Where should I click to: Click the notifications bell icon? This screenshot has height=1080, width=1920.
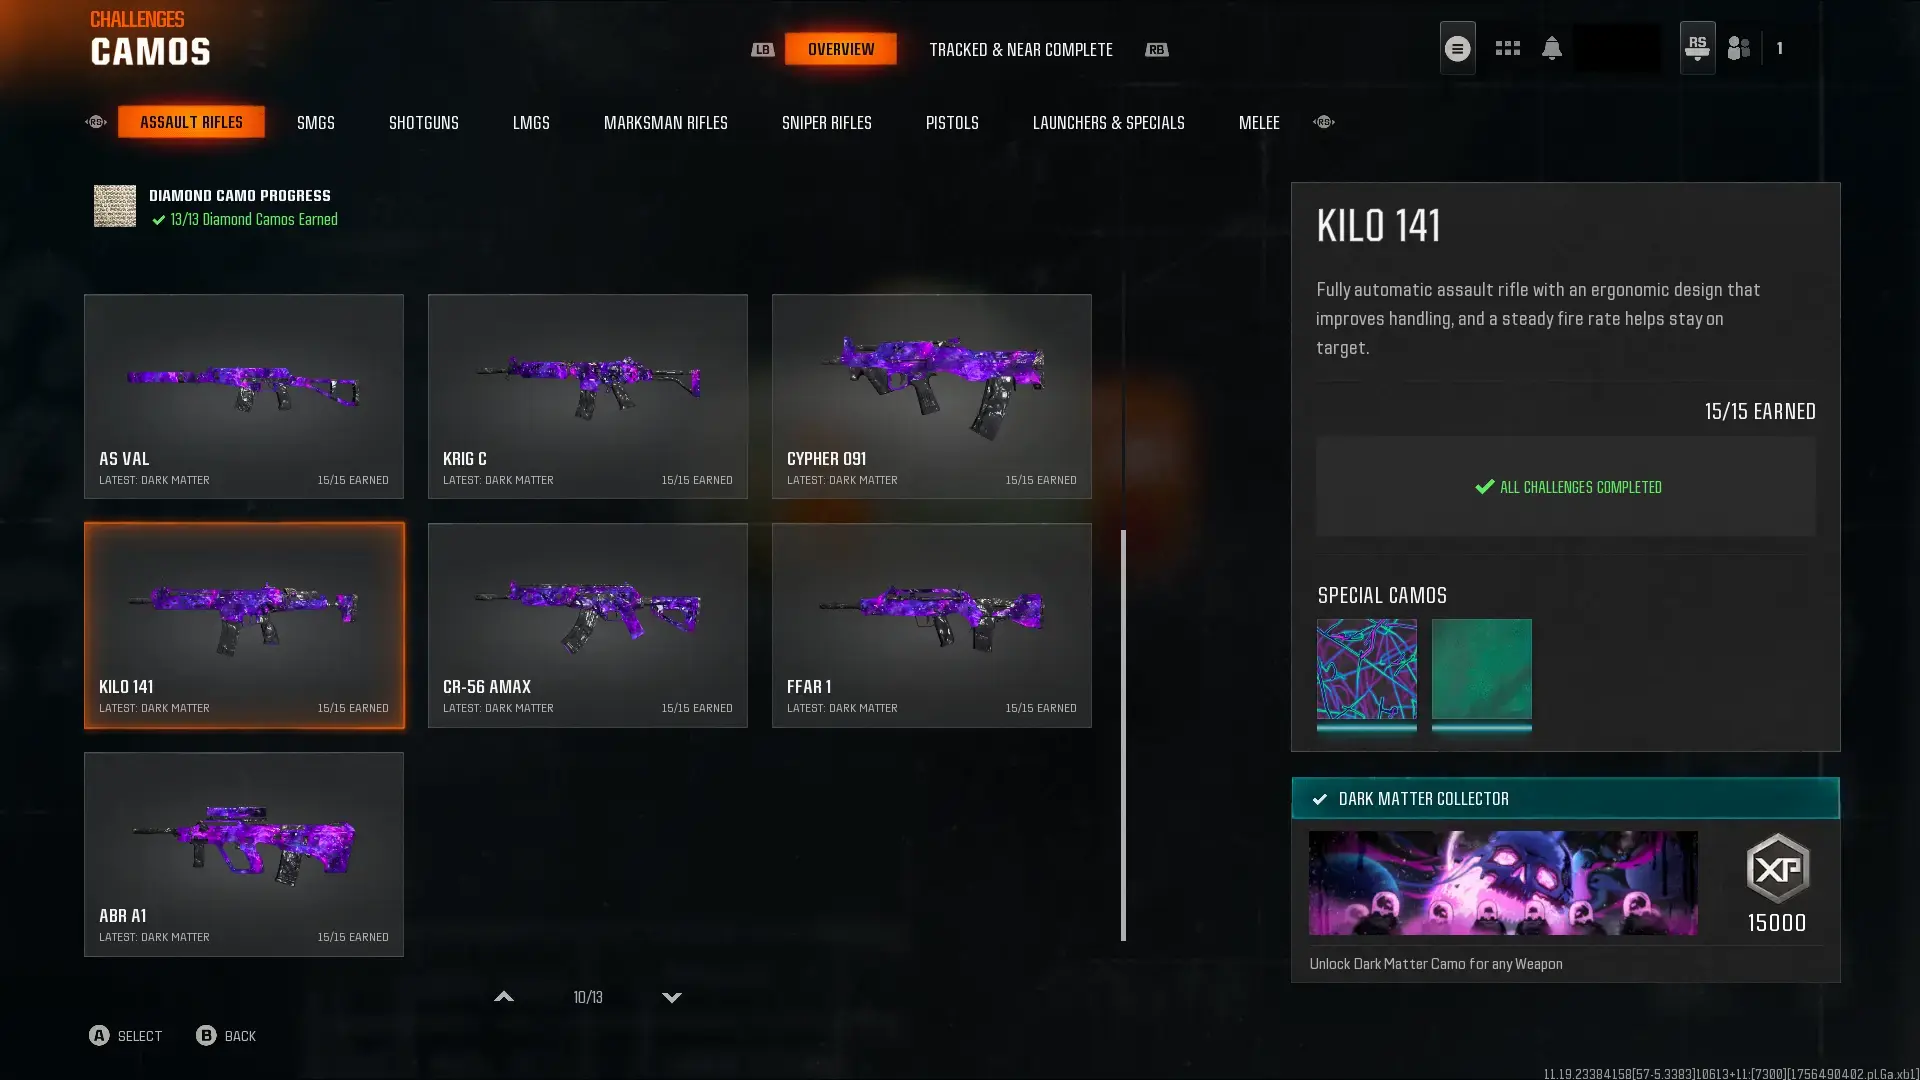pyautogui.click(x=1551, y=48)
